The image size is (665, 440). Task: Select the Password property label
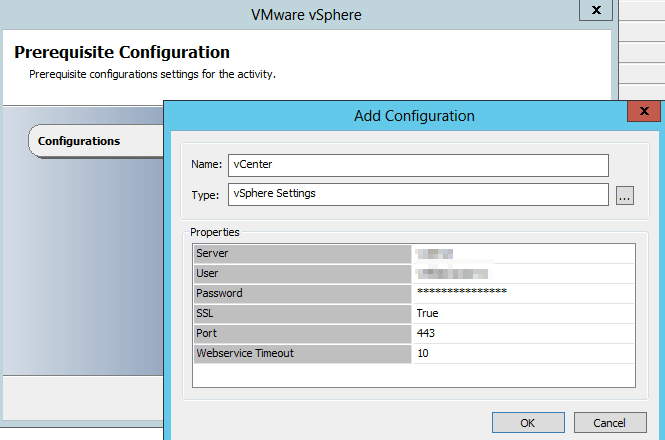click(x=302, y=293)
